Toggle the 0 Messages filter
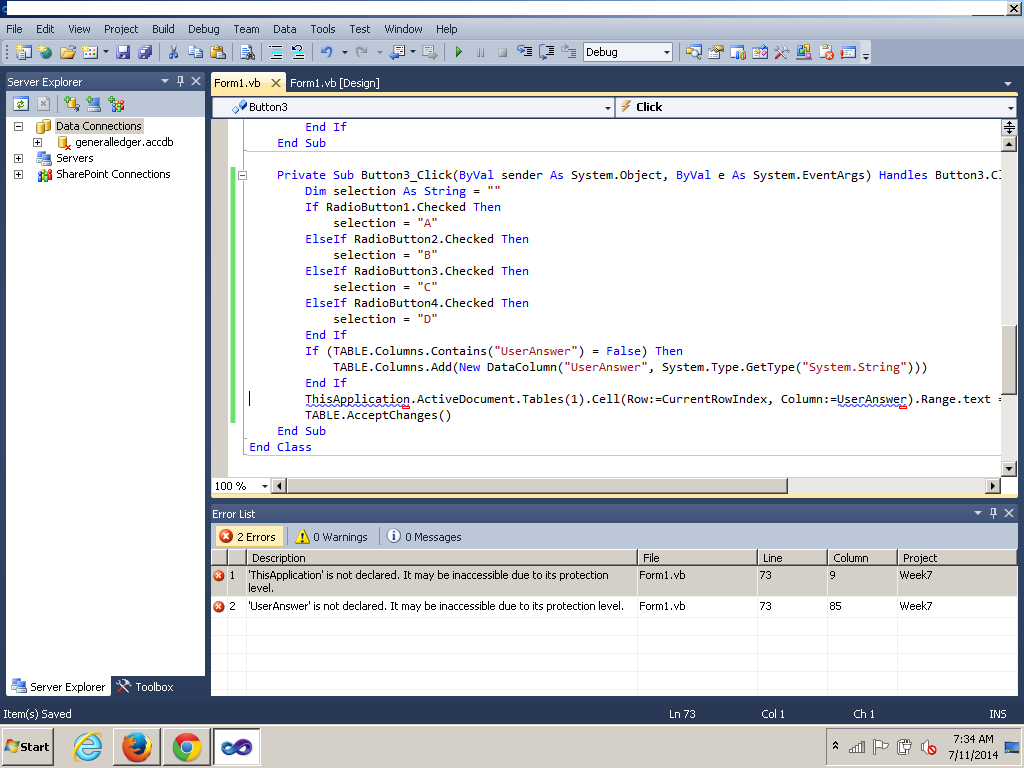The width and height of the screenshot is (1024, 768). [424, 537]
